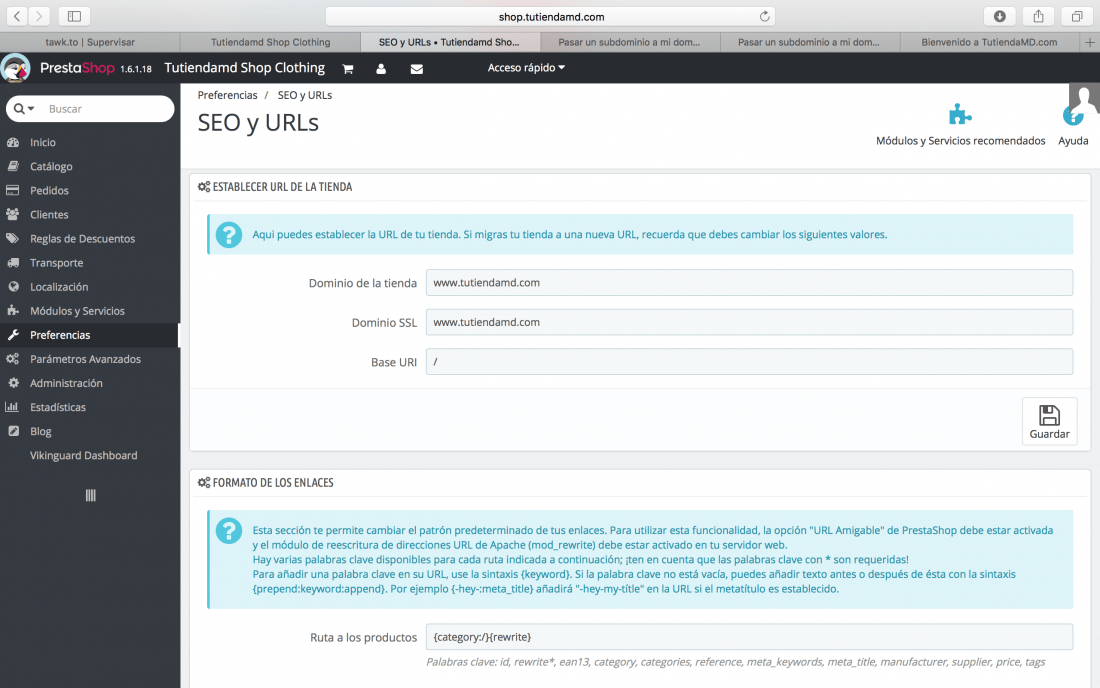Image resolution: width=1100 pixels, height=688 pixels.
Task: Click the Safari forward navigation arrow
Action: click(x=39, y=16)
